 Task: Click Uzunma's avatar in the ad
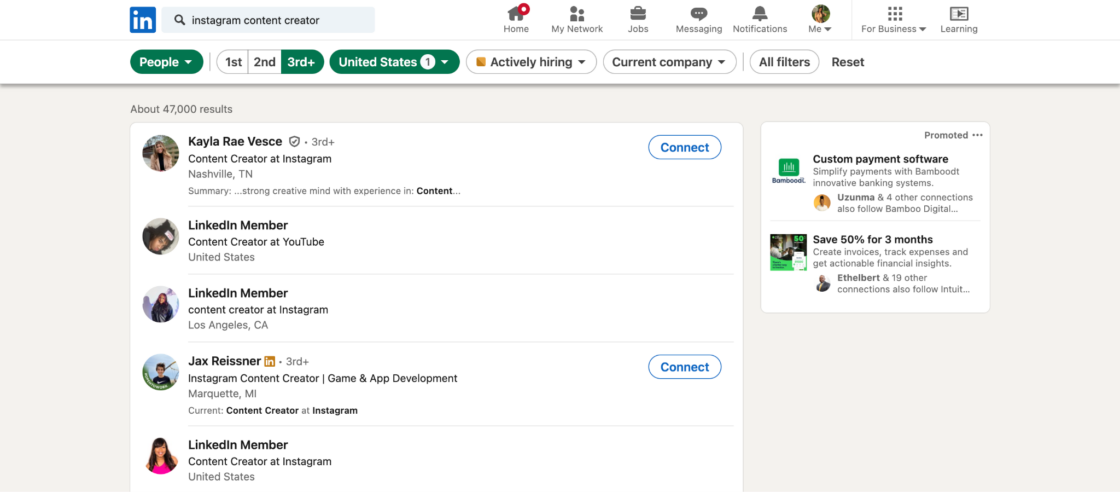(822, 203)
